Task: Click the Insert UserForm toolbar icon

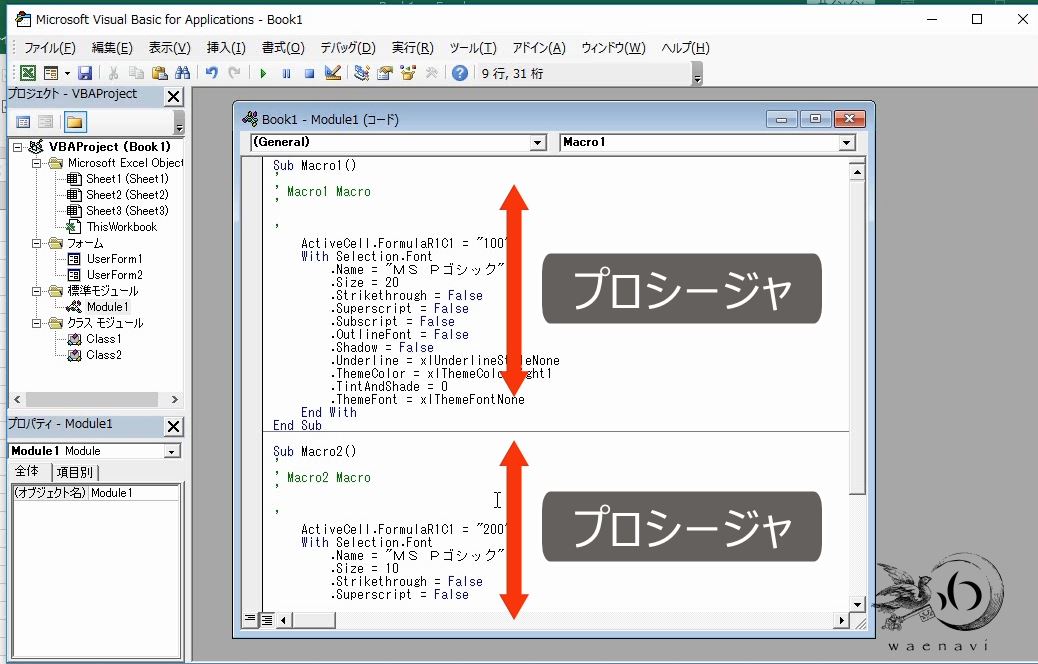Action: click(x=50, y=73)
